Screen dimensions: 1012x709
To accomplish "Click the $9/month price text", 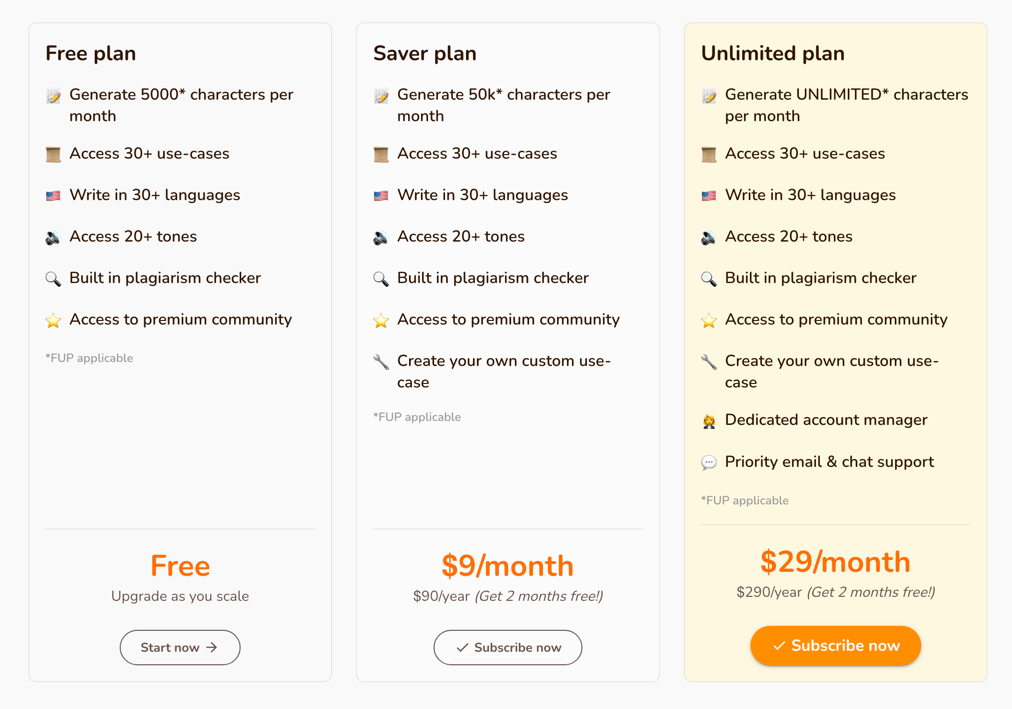I will tap(508, 566).
